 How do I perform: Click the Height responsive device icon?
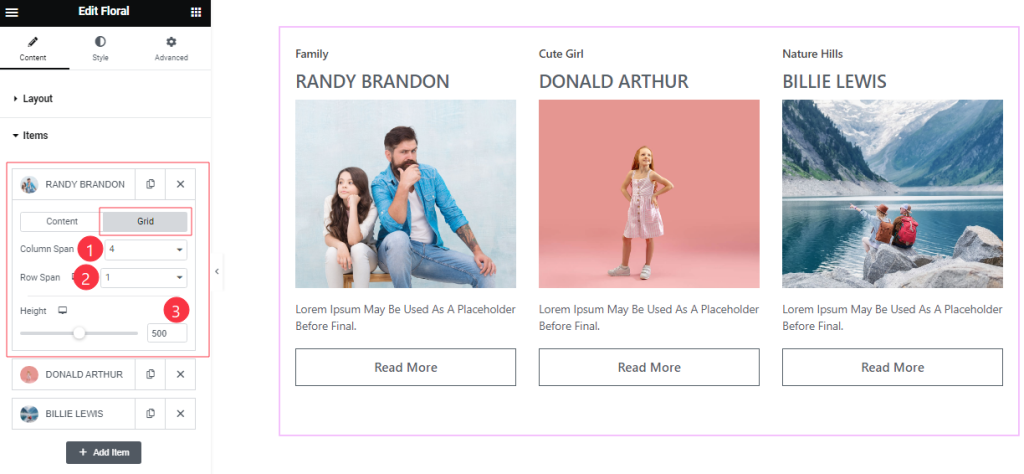(x=63, y=311)
